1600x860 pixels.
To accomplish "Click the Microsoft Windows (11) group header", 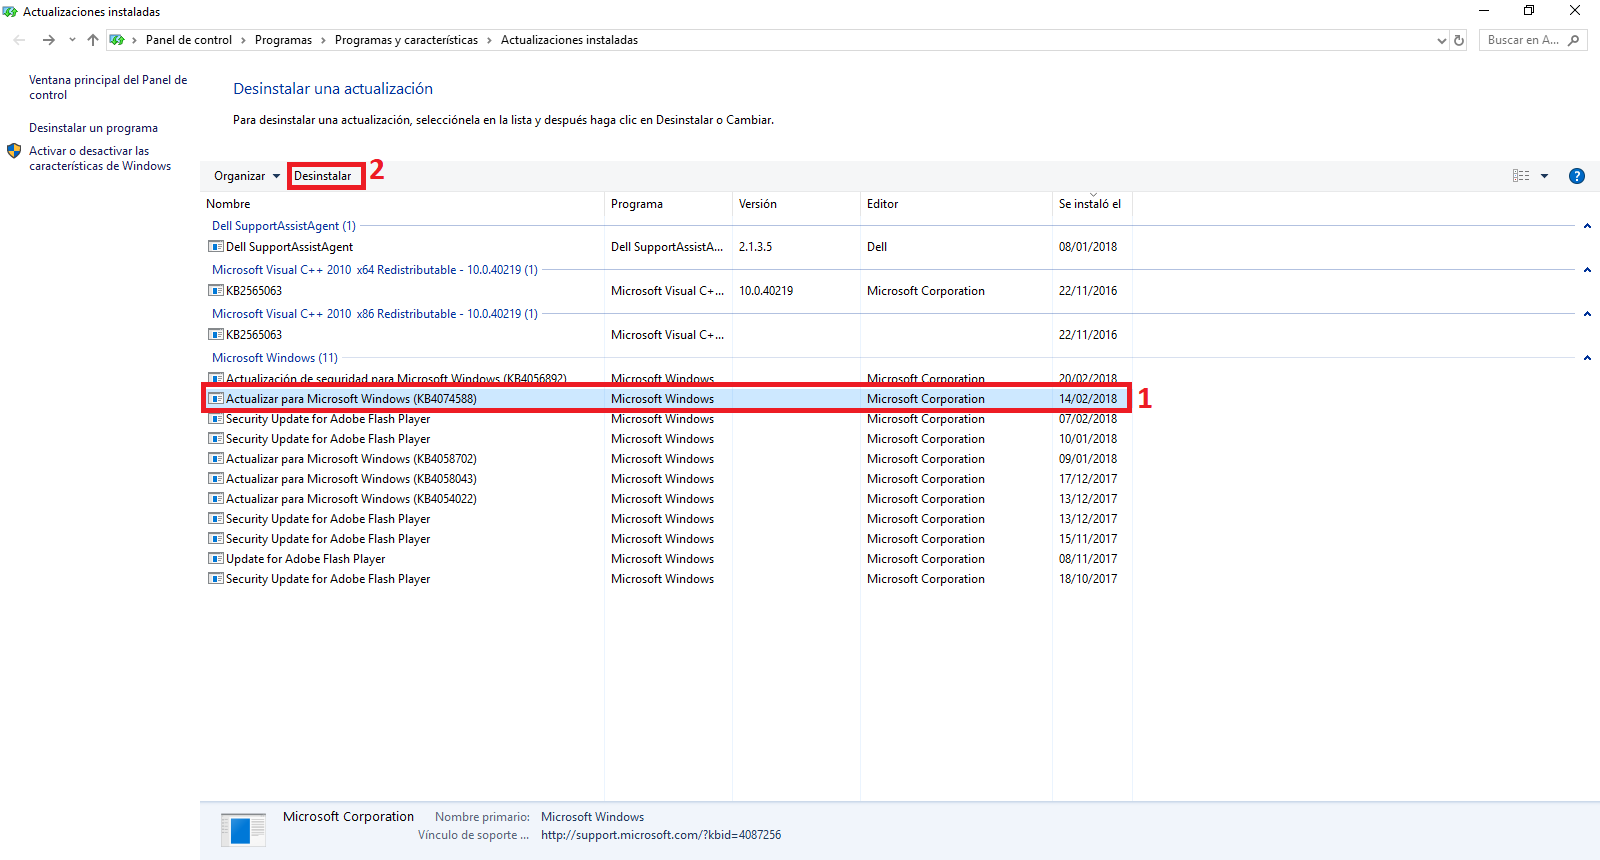I will (275, 358).
